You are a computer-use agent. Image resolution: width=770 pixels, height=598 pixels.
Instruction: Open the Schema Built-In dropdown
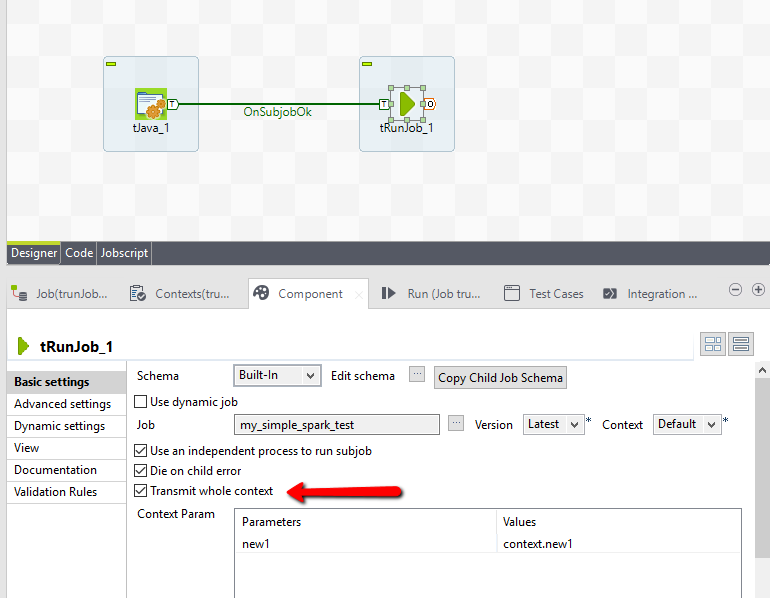pyautogui.click(x=277, y=376)
